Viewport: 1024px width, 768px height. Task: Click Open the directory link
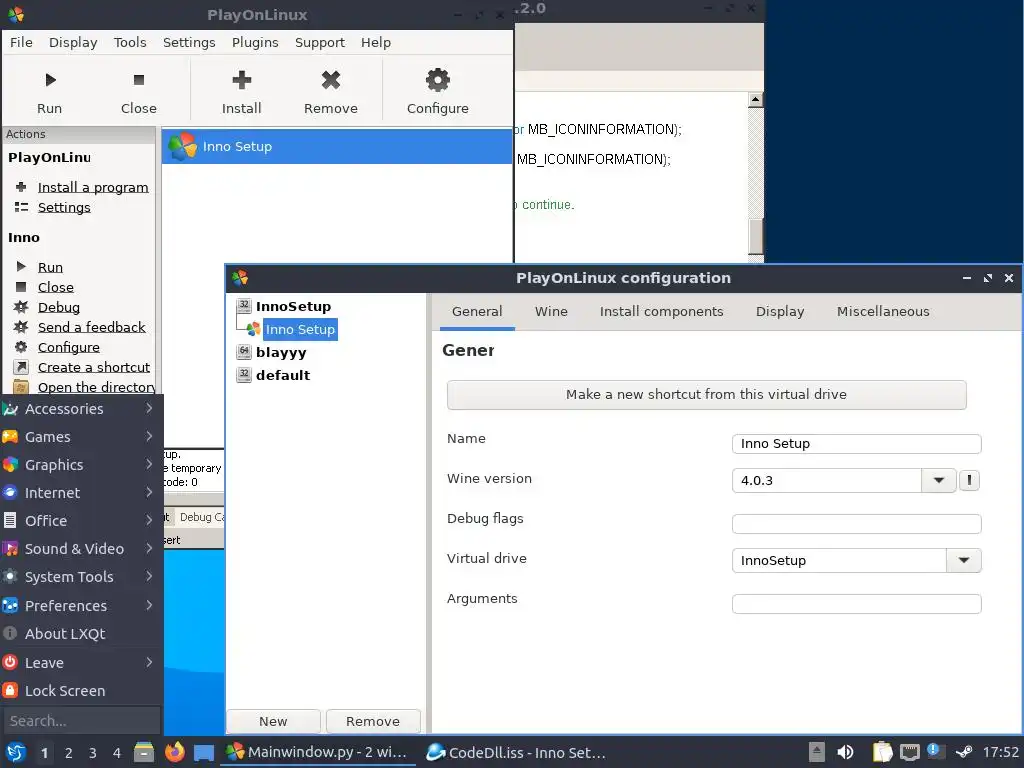click(x=97, y=387)
